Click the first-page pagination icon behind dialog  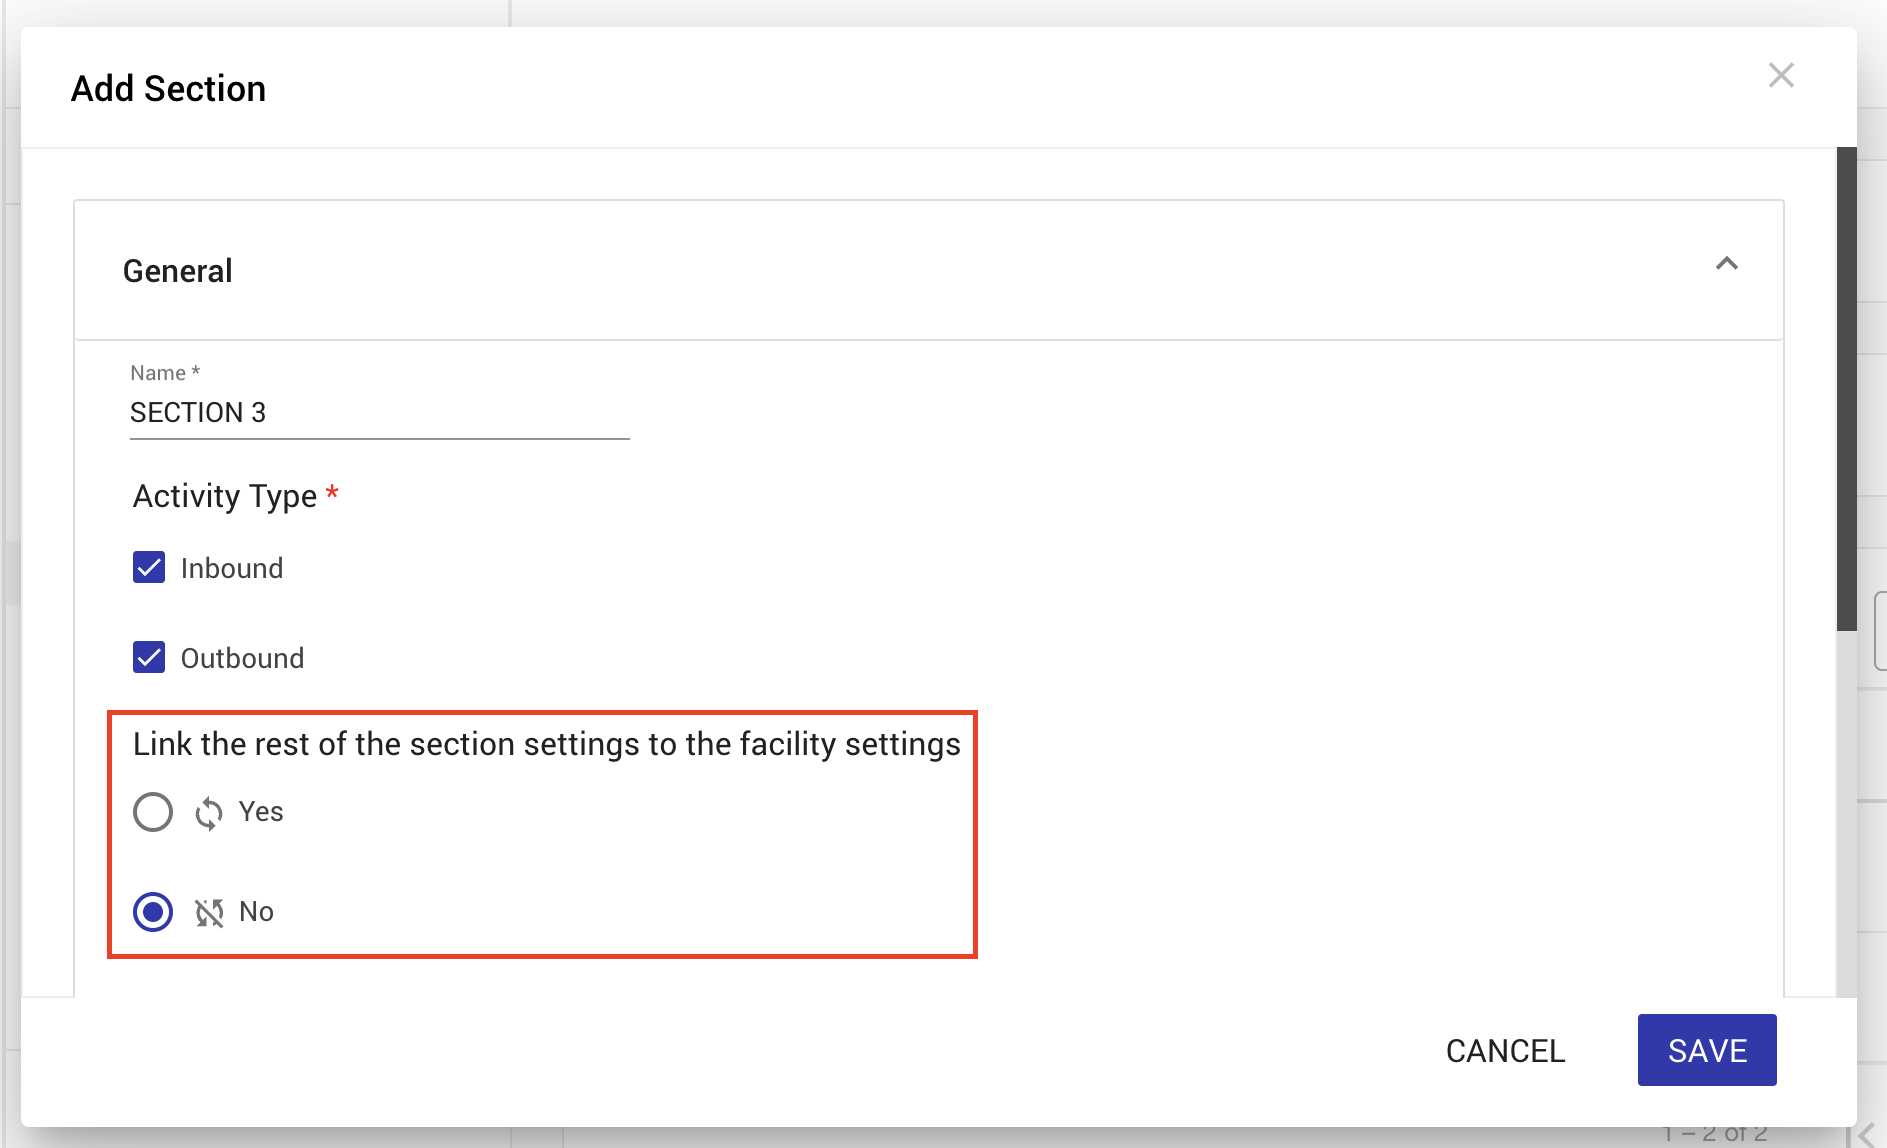point(1864,1135)
